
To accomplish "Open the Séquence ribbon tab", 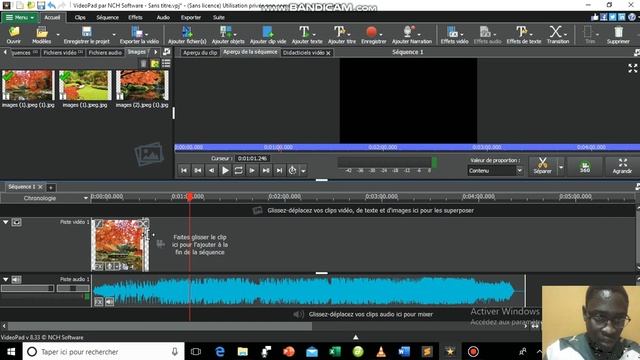I will coord(107,18).
